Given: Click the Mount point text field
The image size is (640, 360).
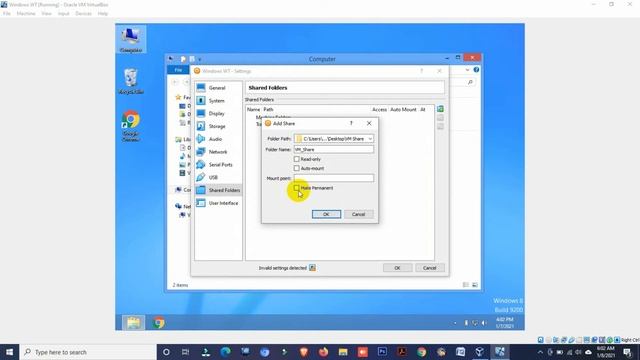Looking at the screenshot, I should click(333, 178).
